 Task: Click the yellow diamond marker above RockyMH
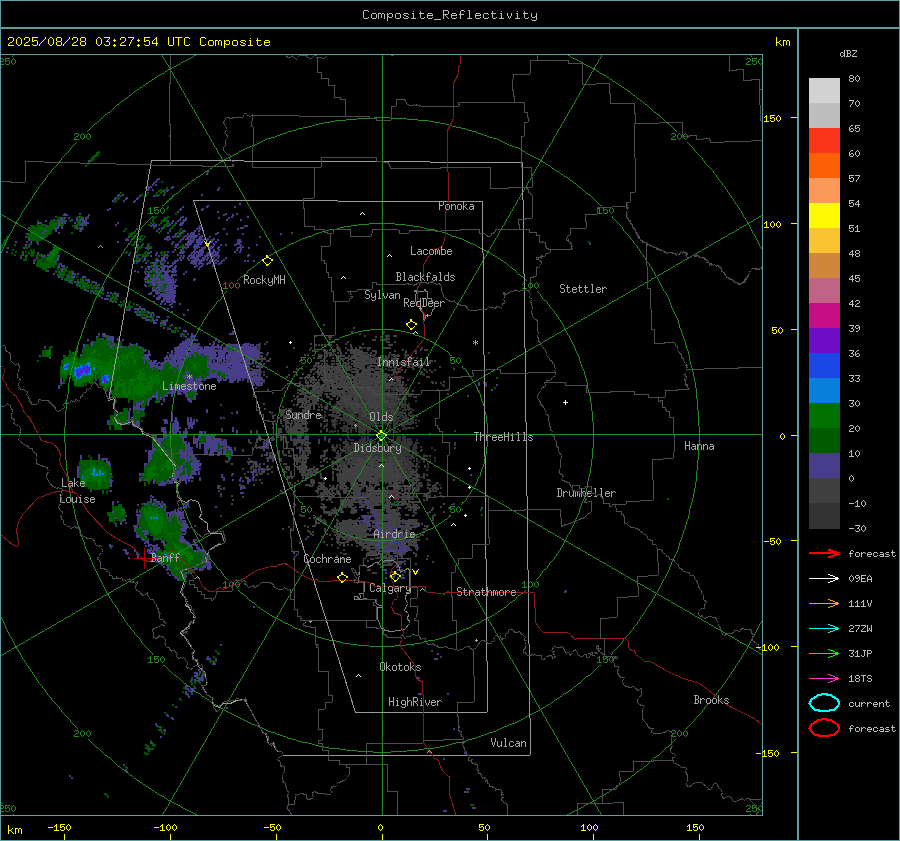tap(267, 261)
